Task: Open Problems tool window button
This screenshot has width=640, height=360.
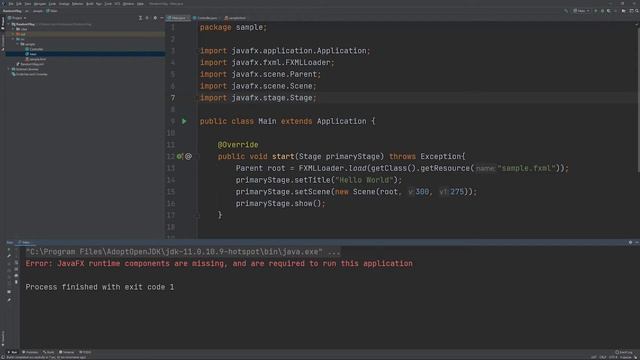Action: tap(30, 352)
